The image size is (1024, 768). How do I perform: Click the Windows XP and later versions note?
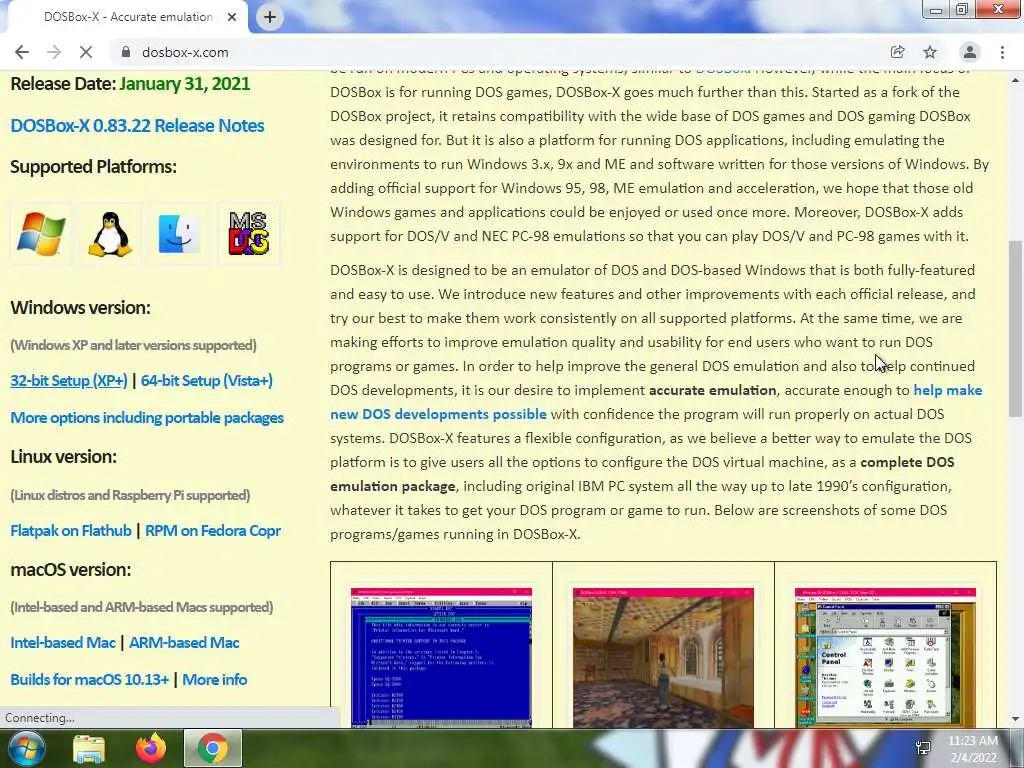coord(133,345)
